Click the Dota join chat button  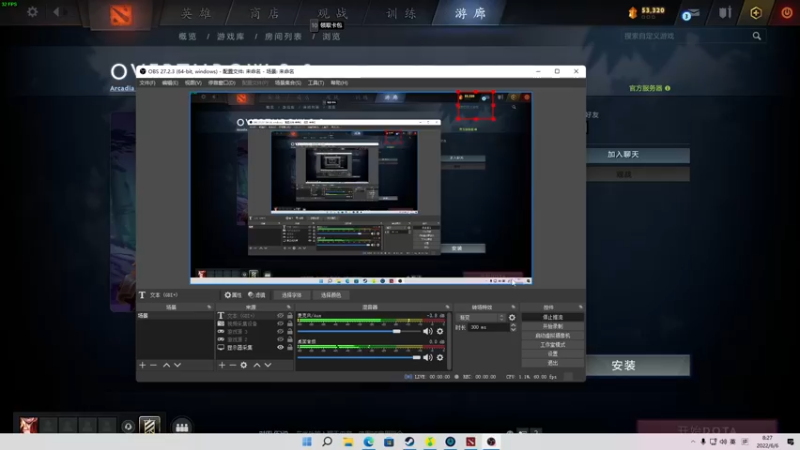click(x=638, y=155)
